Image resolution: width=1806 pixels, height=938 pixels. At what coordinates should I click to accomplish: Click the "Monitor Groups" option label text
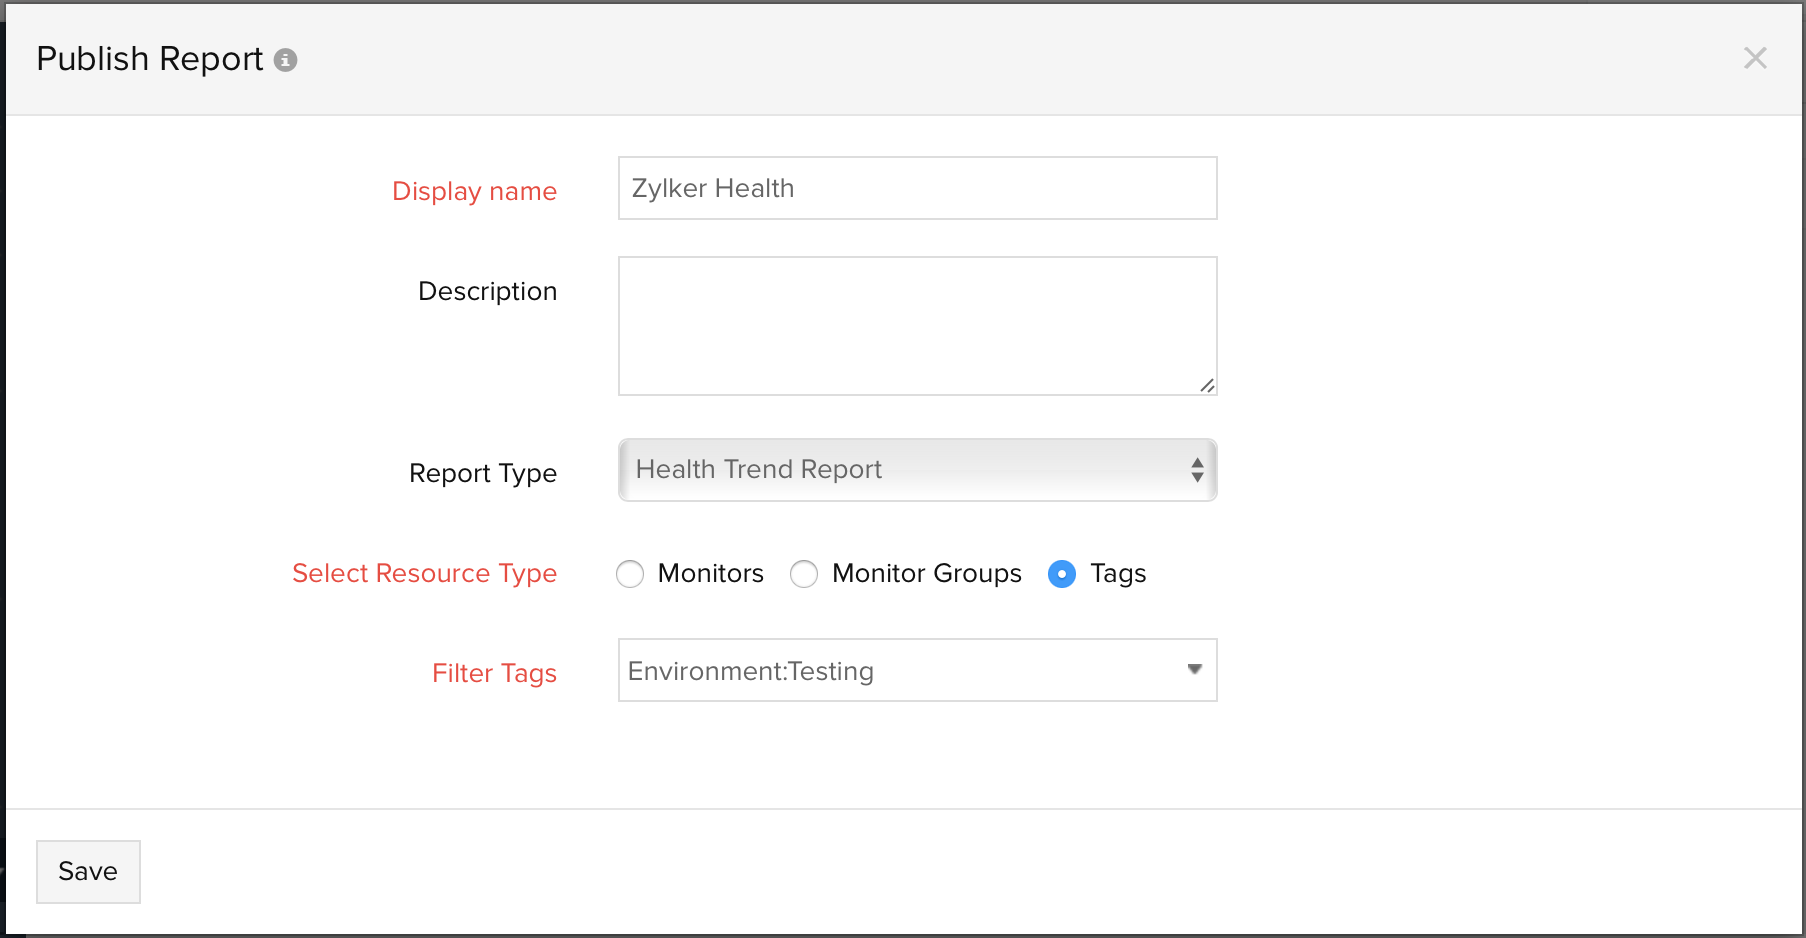point(926,574)
